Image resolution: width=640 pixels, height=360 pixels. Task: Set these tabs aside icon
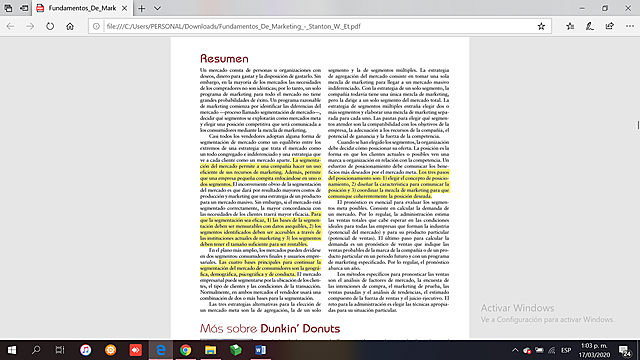[x=24, y=8]
